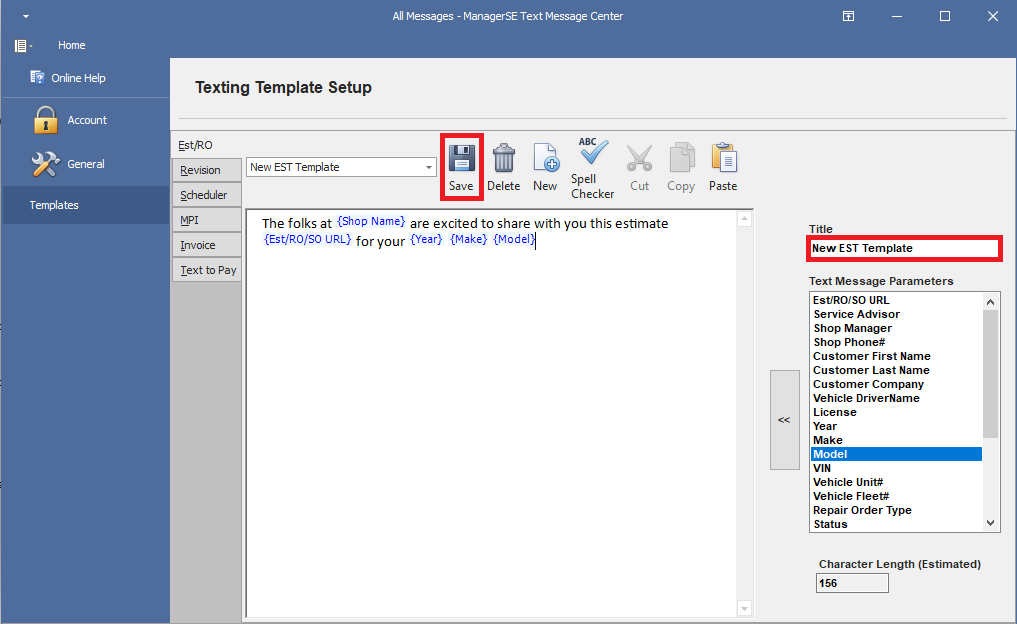The width and height of the screenshot is (1017, 624).
Task: Open the quick access arrow in title bar
Action: coord(26,16)
